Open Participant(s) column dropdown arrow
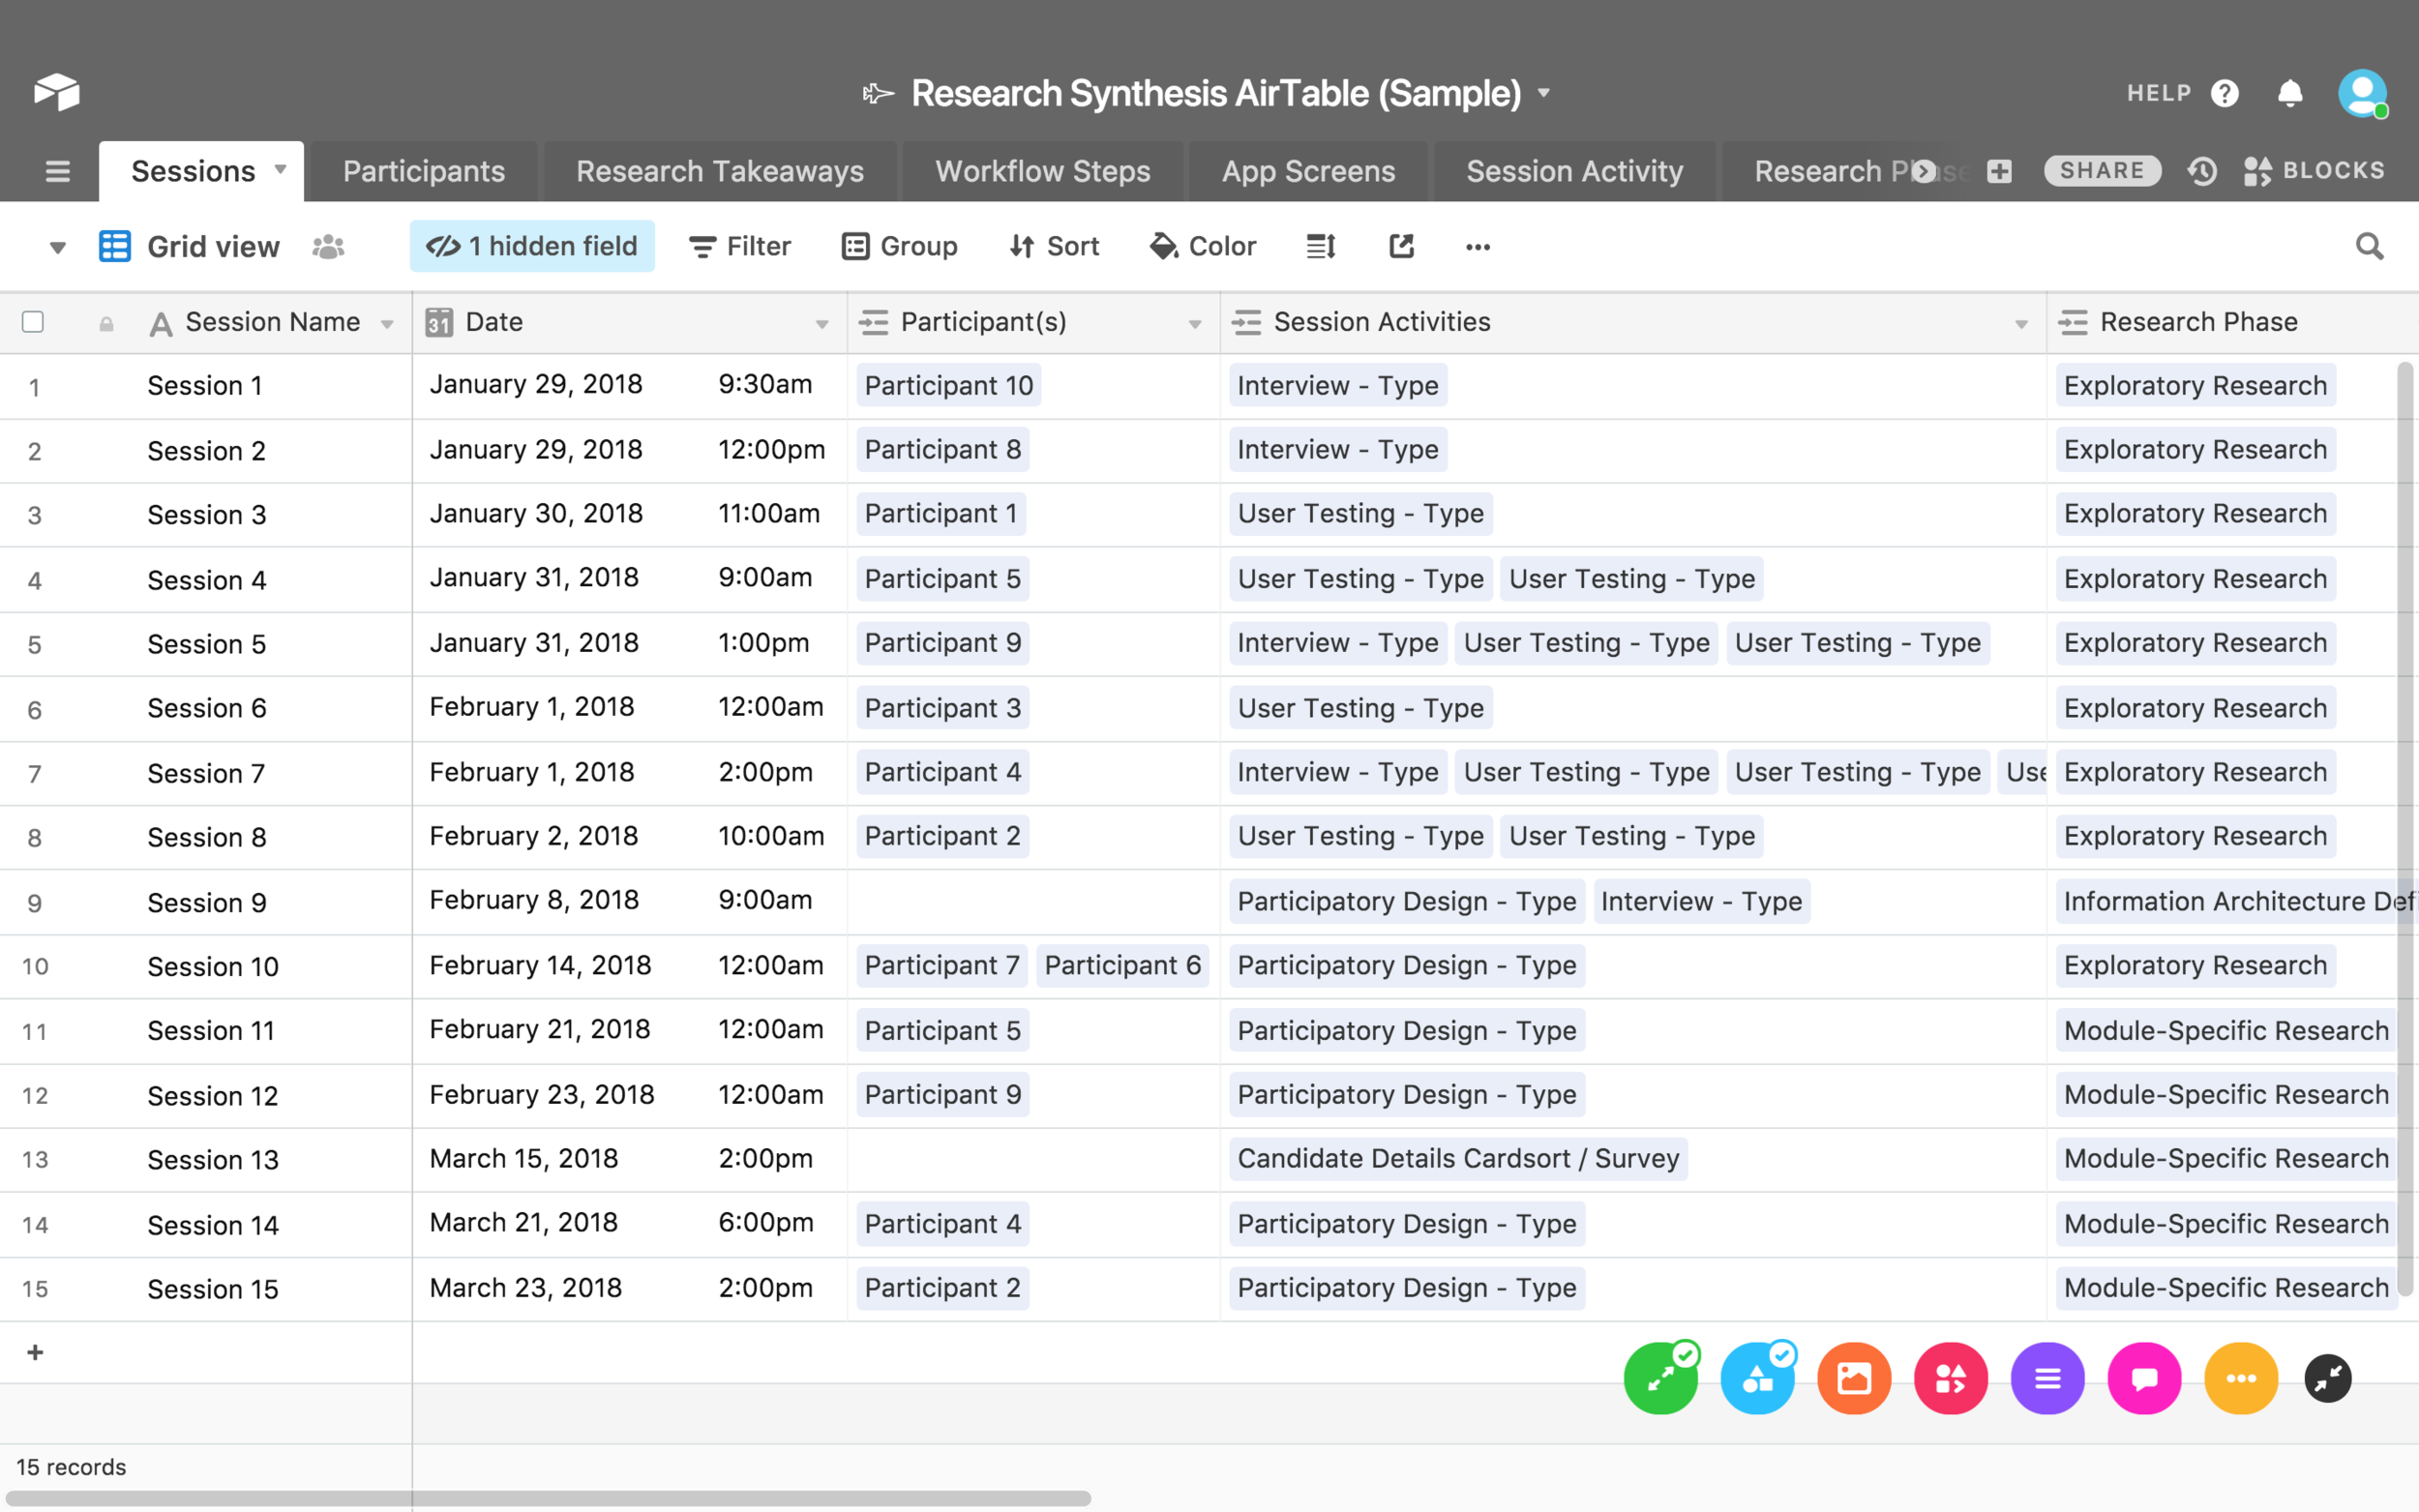This screenshot has width=2419, height=1512. 1195,324
